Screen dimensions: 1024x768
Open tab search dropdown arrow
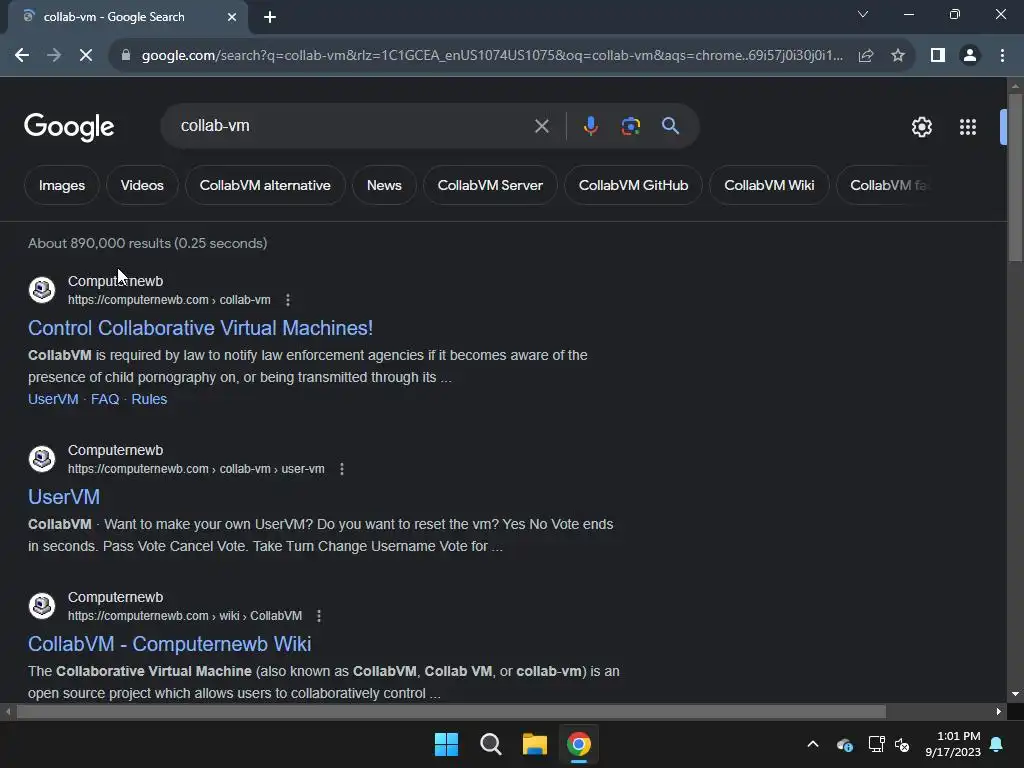point(863,14)
